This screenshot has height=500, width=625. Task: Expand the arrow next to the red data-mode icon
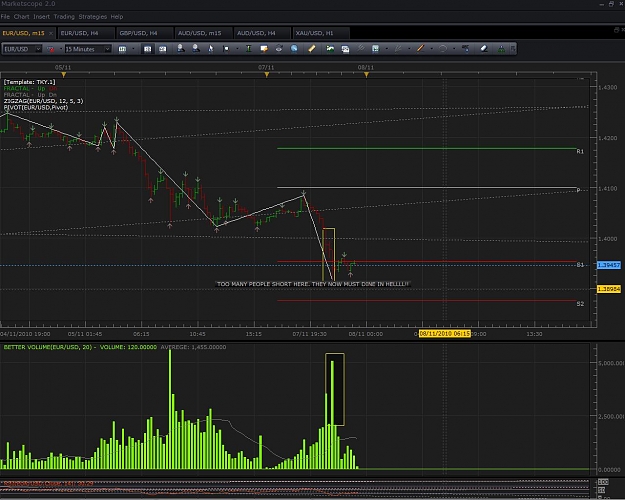61,49
